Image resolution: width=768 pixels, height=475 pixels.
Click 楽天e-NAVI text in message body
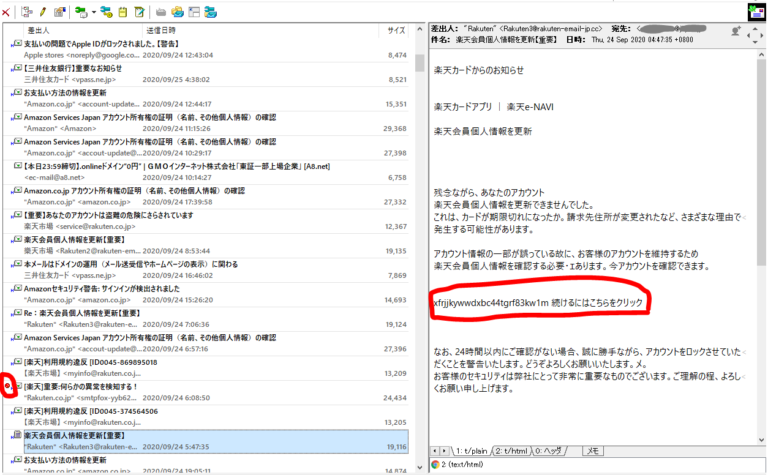(530, 107)
